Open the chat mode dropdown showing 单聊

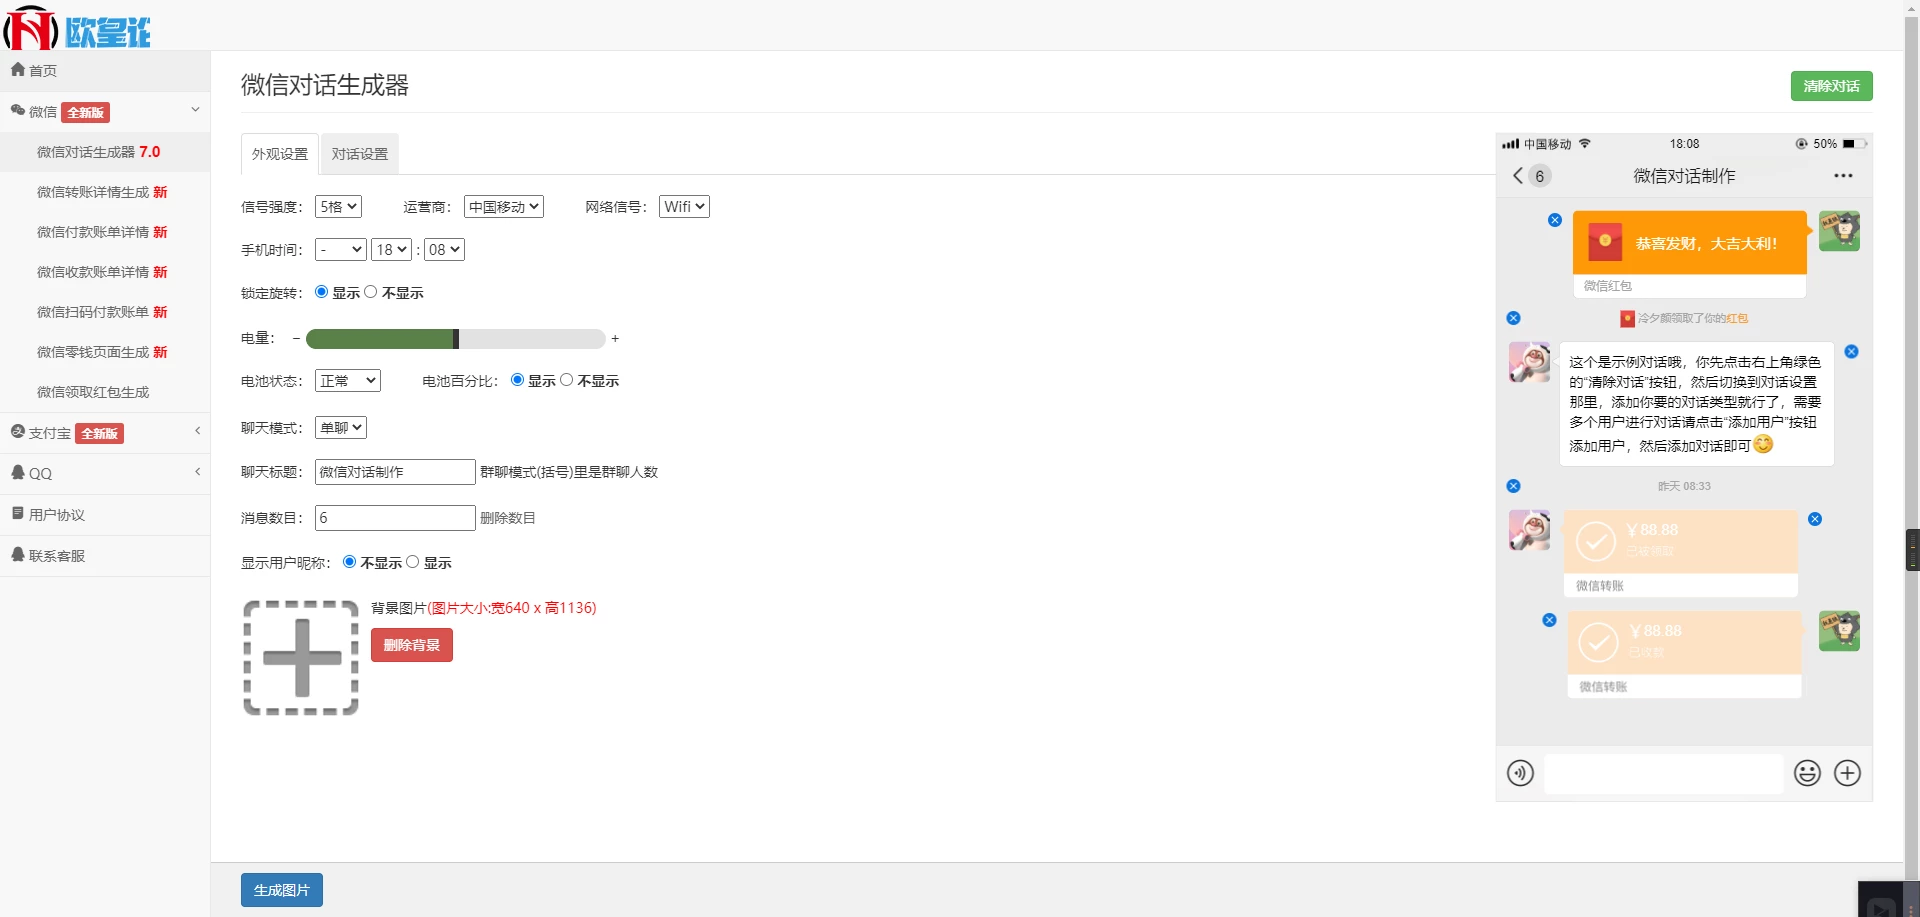coord(340,428)
